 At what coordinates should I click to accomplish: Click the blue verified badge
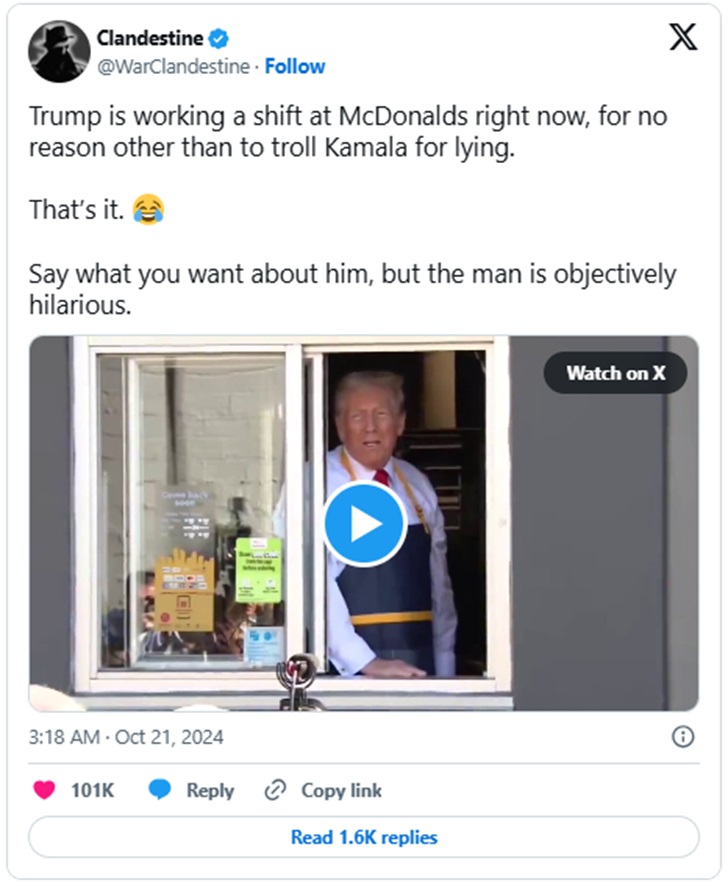[x=220, y=39]
